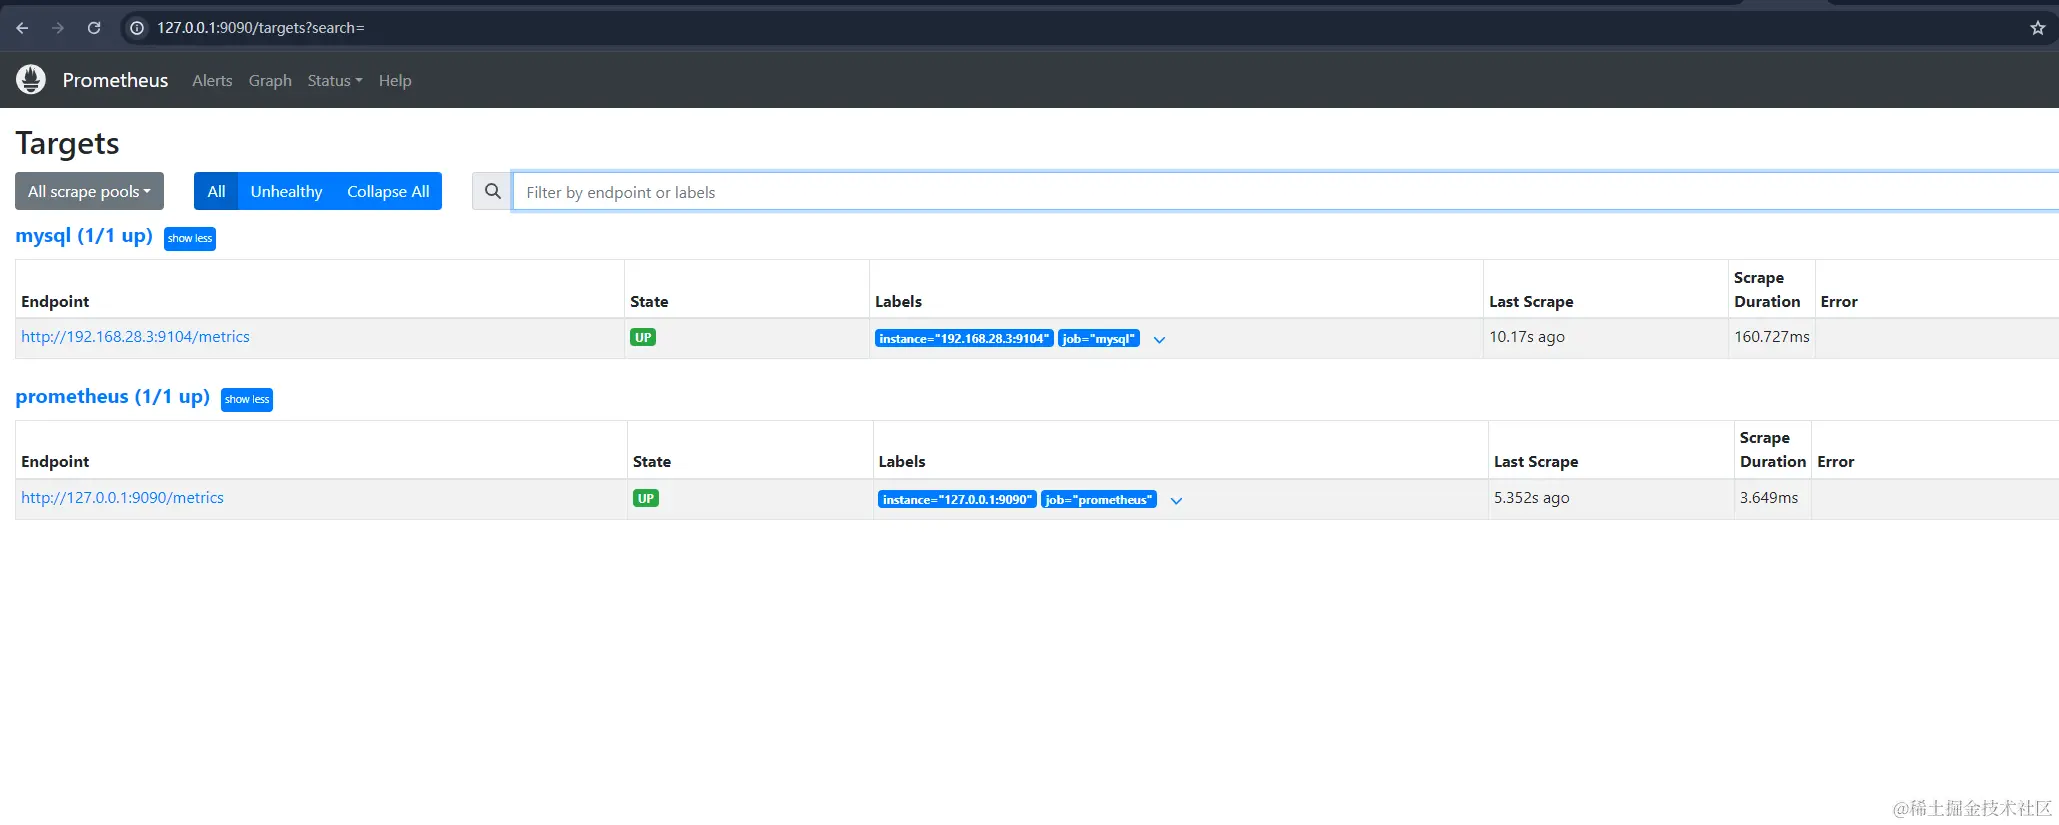Select the All filter button

[x=216, y=191]
